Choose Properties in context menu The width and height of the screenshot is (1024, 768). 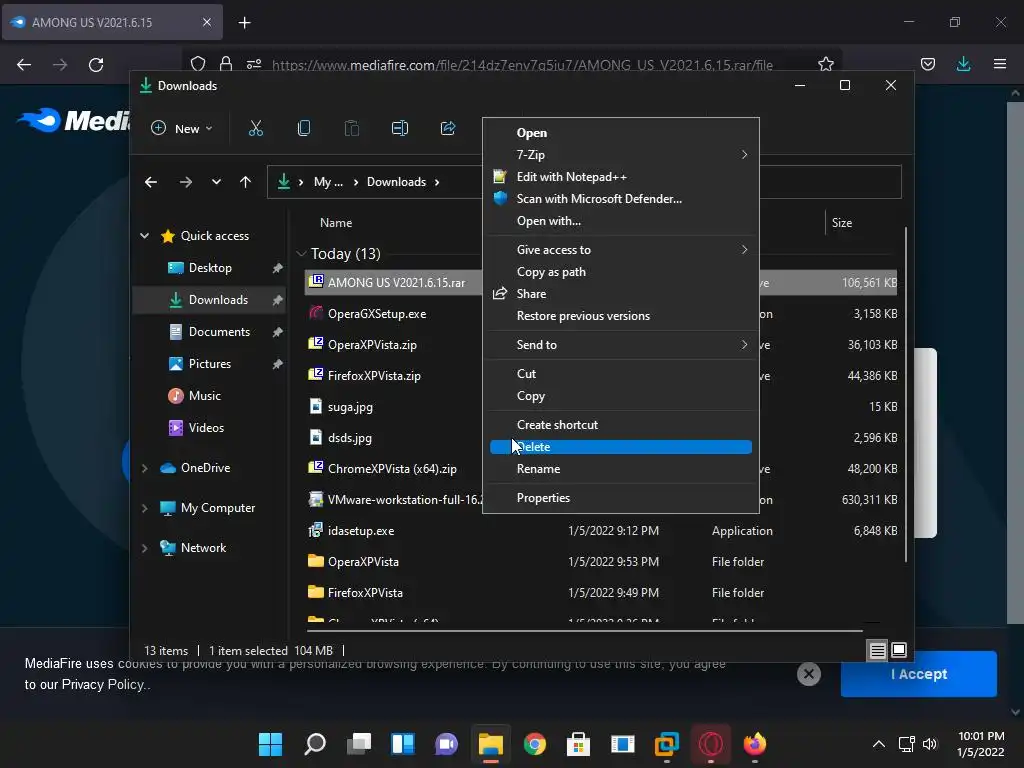[620, 498]
